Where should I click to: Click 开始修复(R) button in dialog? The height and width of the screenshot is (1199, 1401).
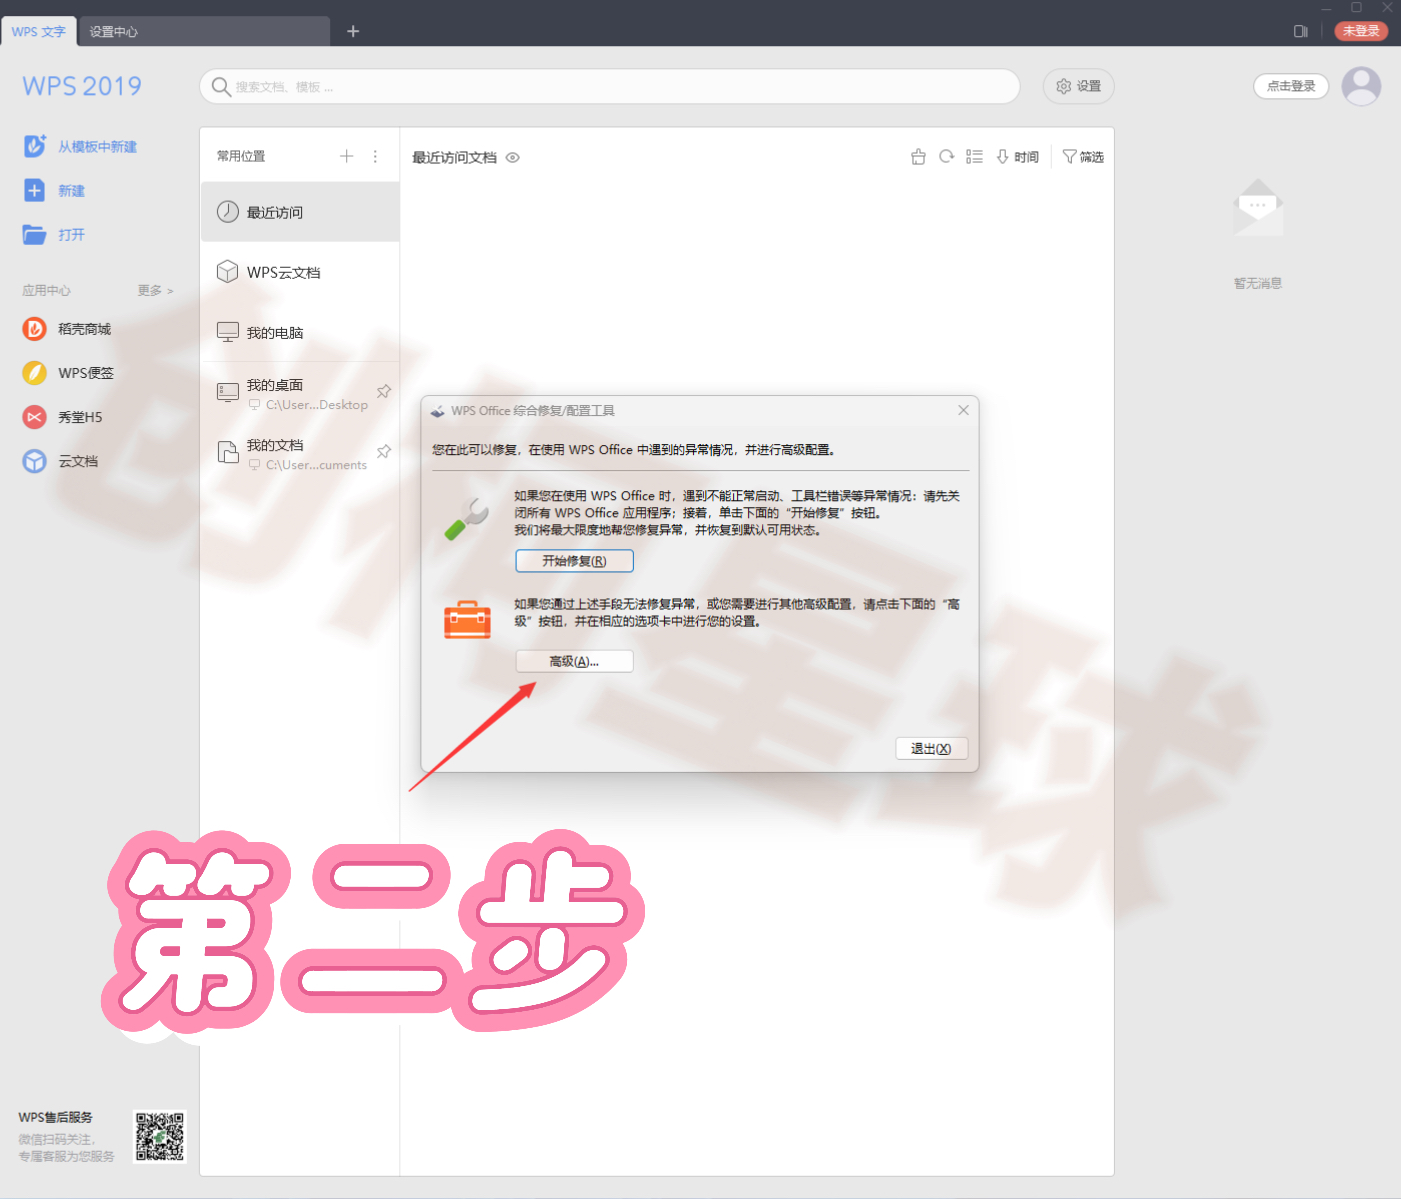click(574, 561)
